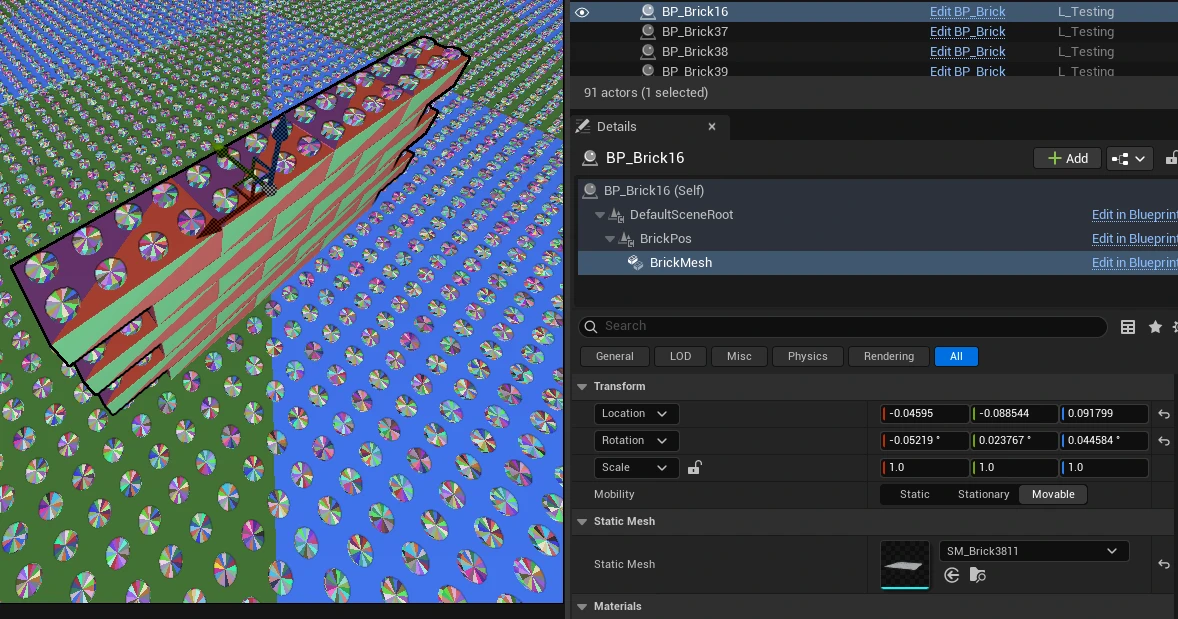Click Edit BP_Brick link for BP_Brick16
The image size is (1178, 619).
(x=967, y=12)
